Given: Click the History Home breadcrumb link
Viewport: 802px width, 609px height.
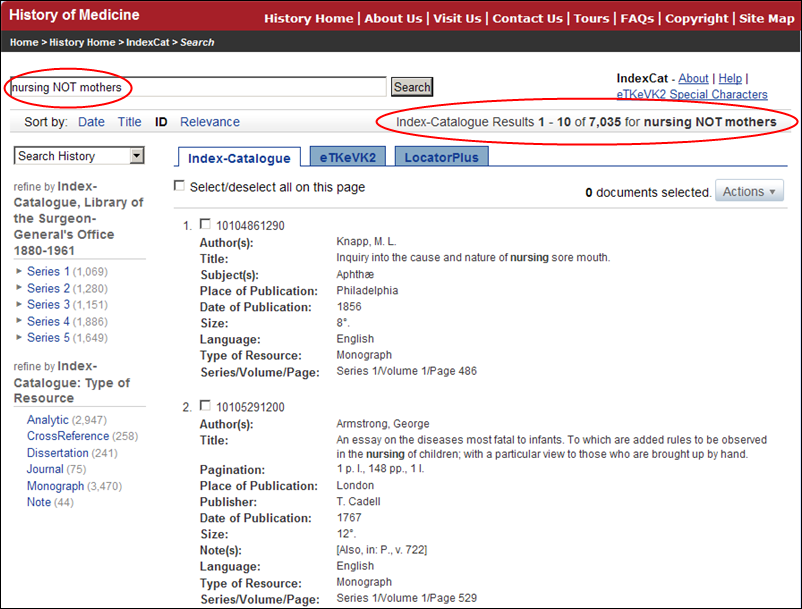Looking at the screenshot, I should pos(82,42).
